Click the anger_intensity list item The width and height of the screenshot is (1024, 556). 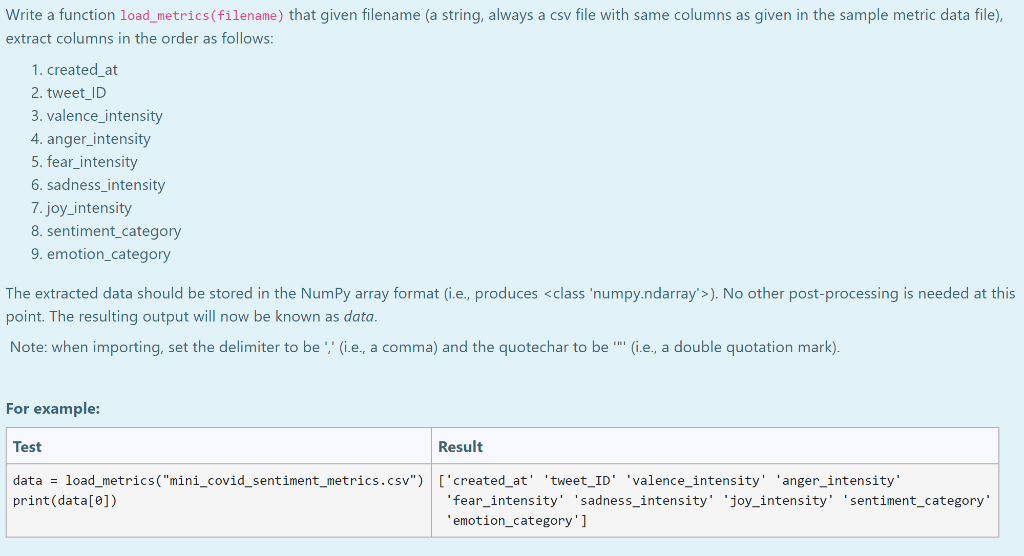99,139
